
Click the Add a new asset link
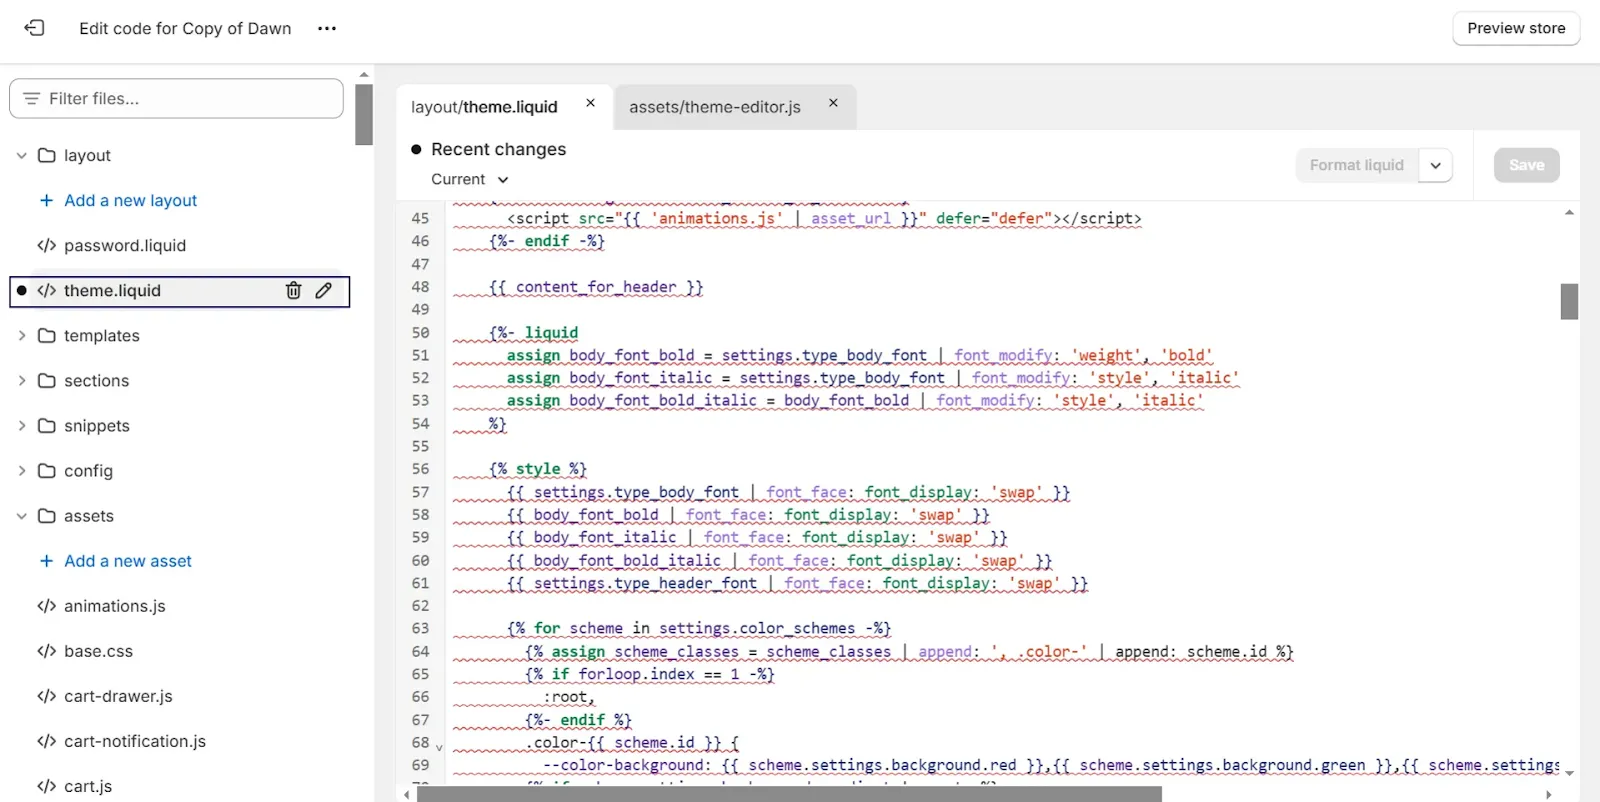(x=128, y=562)
